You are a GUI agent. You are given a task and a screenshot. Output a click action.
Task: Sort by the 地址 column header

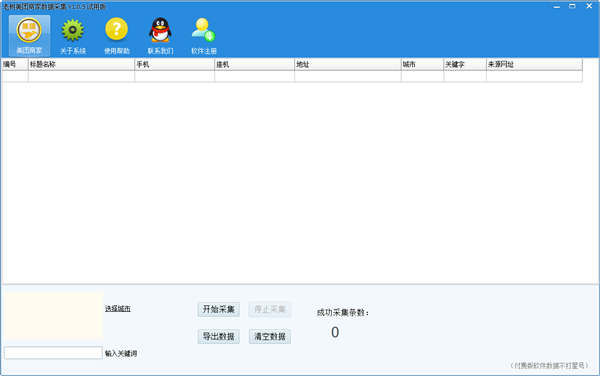click(x=348, y=64)
